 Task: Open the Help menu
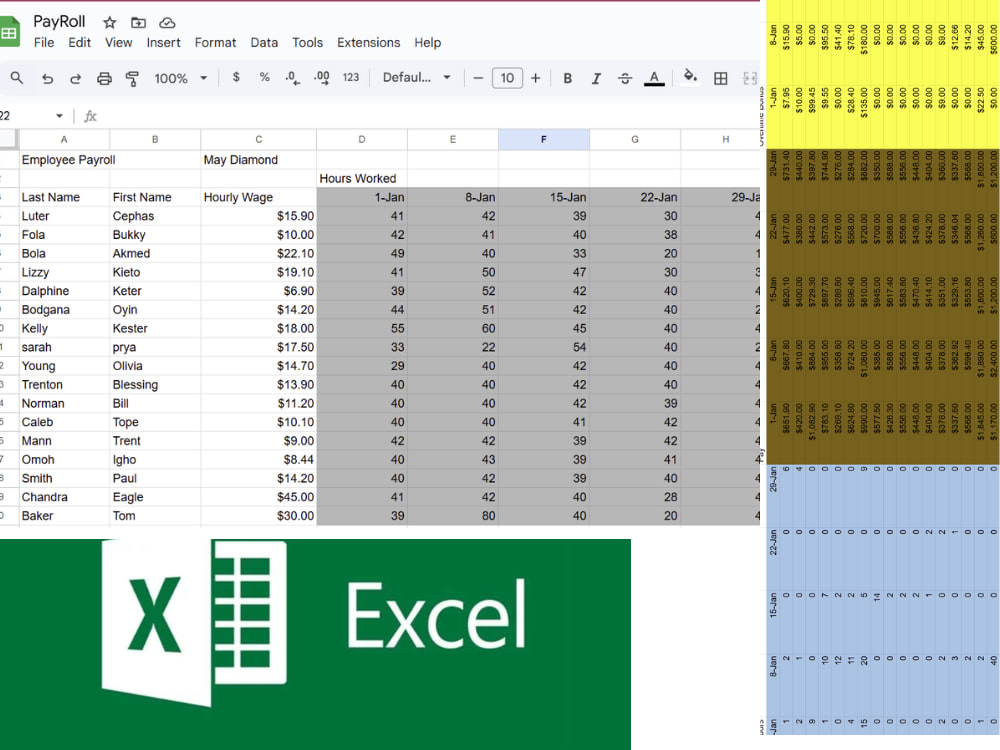(427, 43)
